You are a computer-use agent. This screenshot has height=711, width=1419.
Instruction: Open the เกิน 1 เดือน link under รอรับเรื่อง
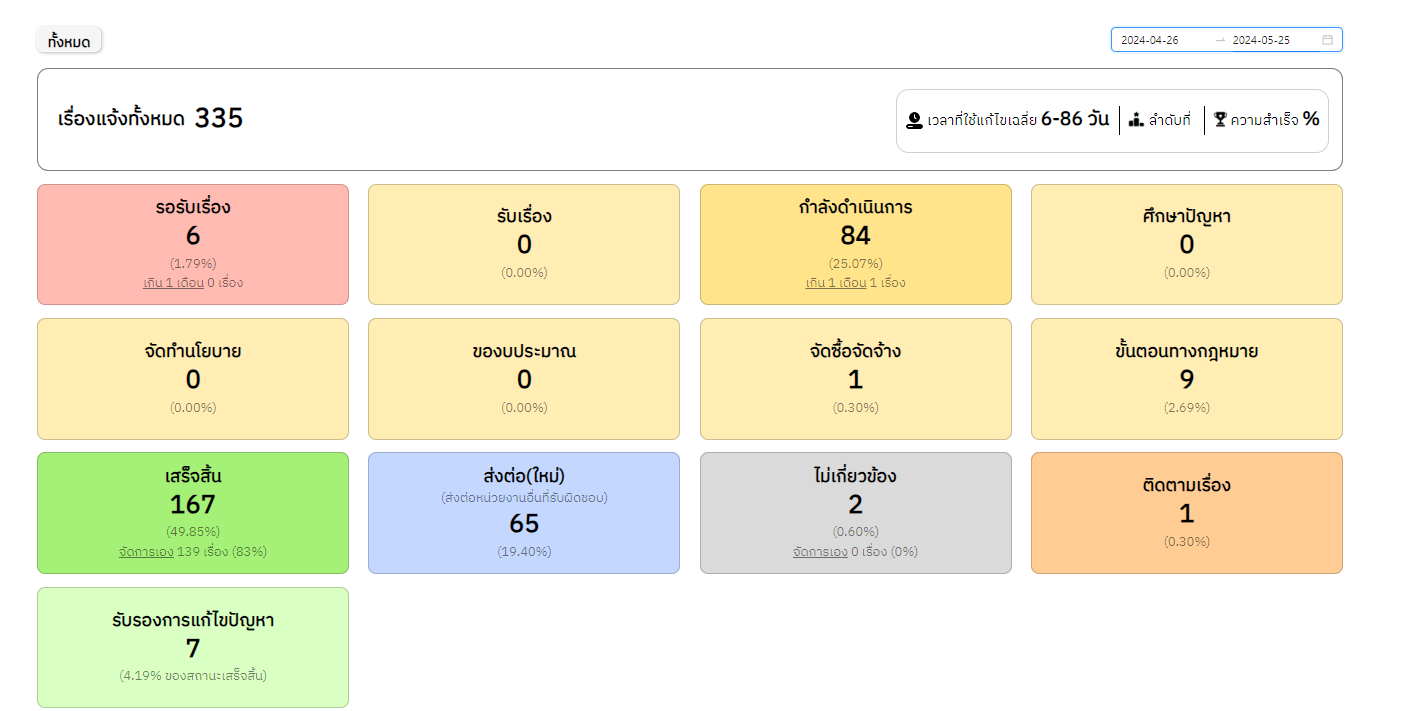(173, 283)
